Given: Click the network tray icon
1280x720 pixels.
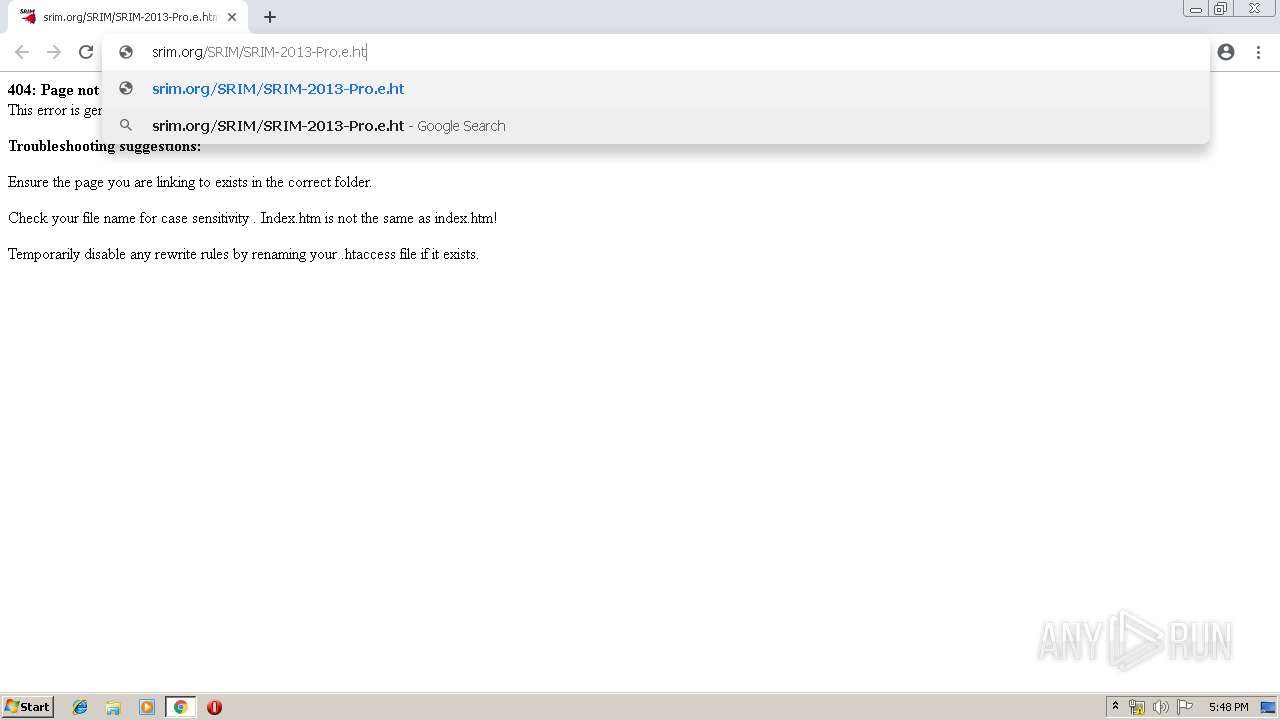Looking at the screenshot, I should (1137, 707).
